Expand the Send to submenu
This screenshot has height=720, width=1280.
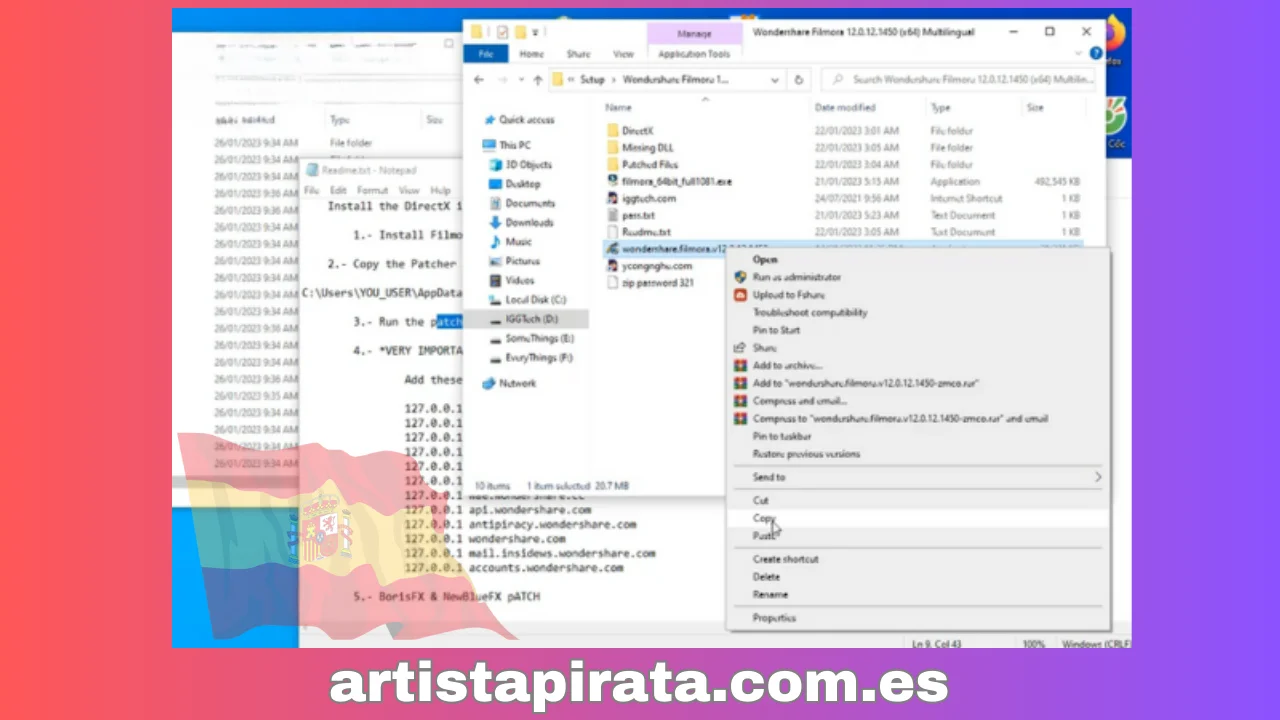918,477
